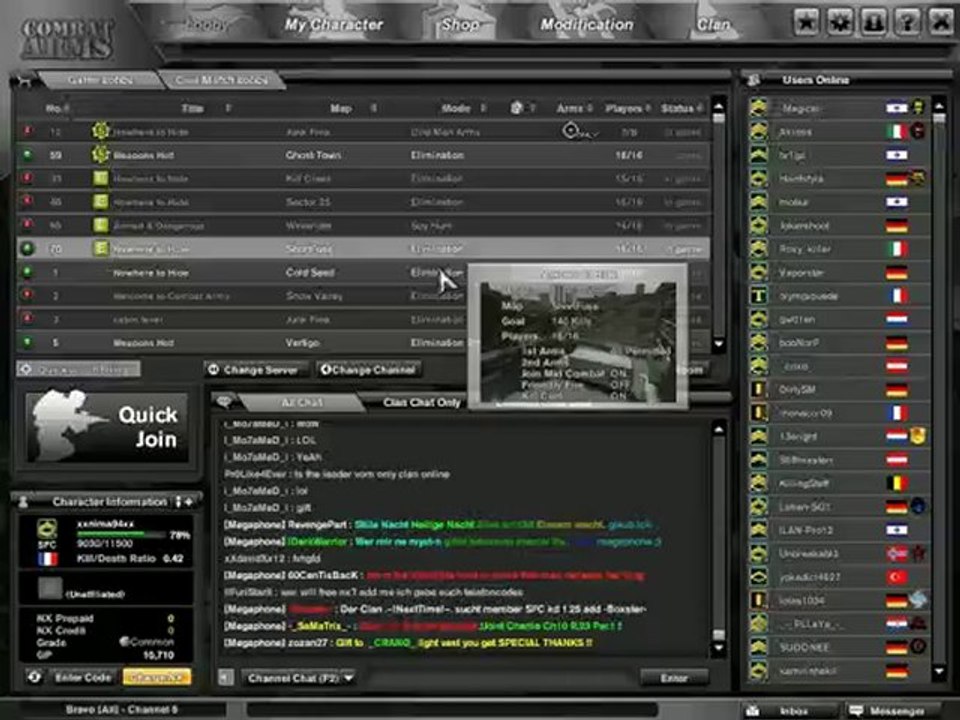
Task: Open favorites via the star icon
Action: pos(806,23)
